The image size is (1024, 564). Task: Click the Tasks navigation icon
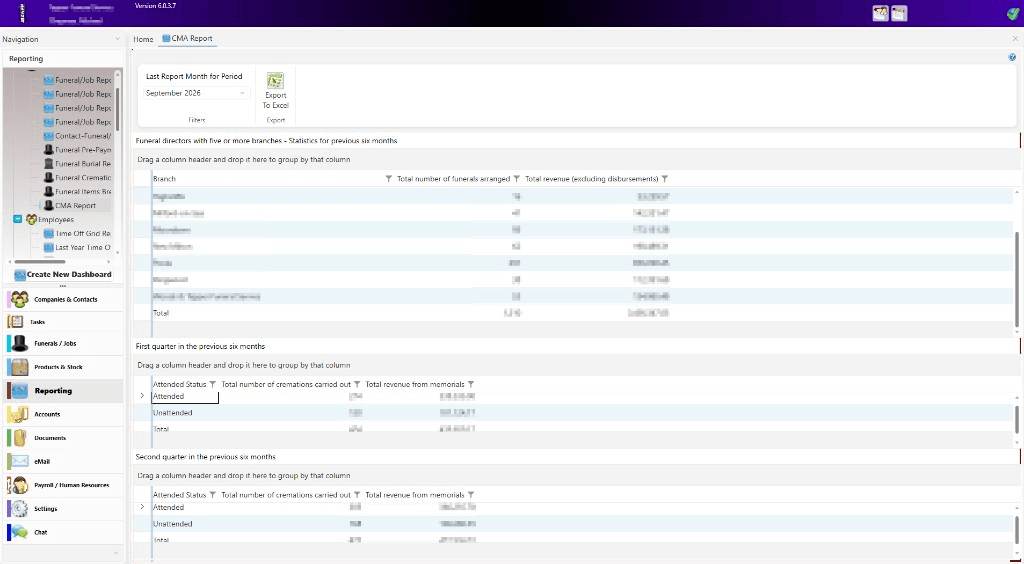coord(15,322)
